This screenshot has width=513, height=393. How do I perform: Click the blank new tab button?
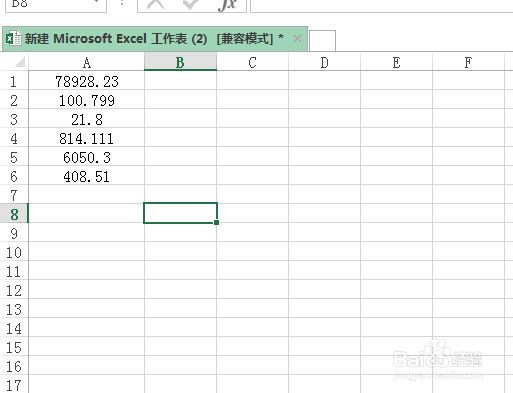[x=322, y=41]
